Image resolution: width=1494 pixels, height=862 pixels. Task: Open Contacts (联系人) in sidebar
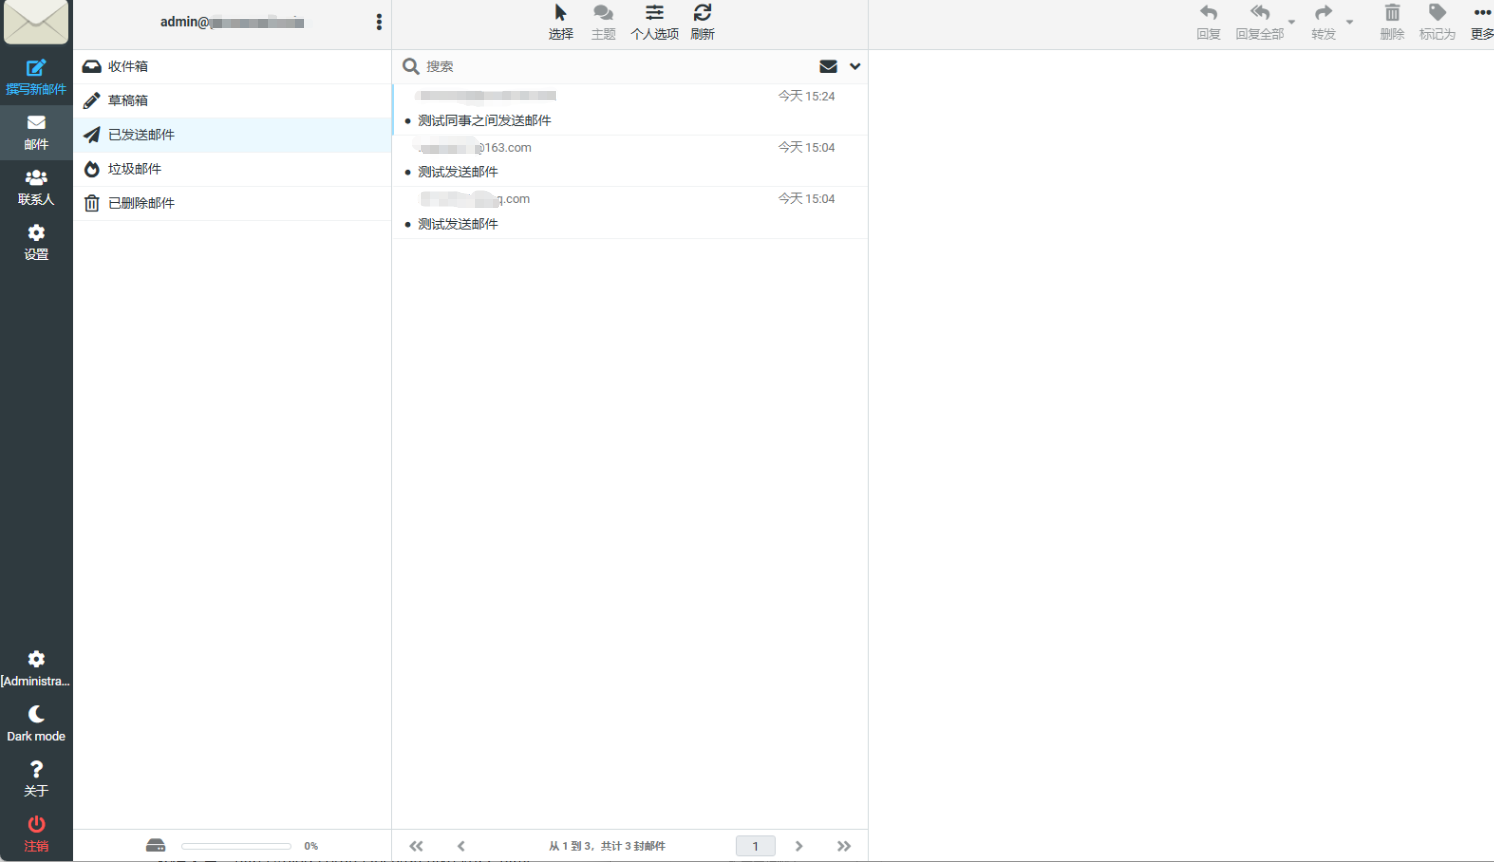click(36, 187)
